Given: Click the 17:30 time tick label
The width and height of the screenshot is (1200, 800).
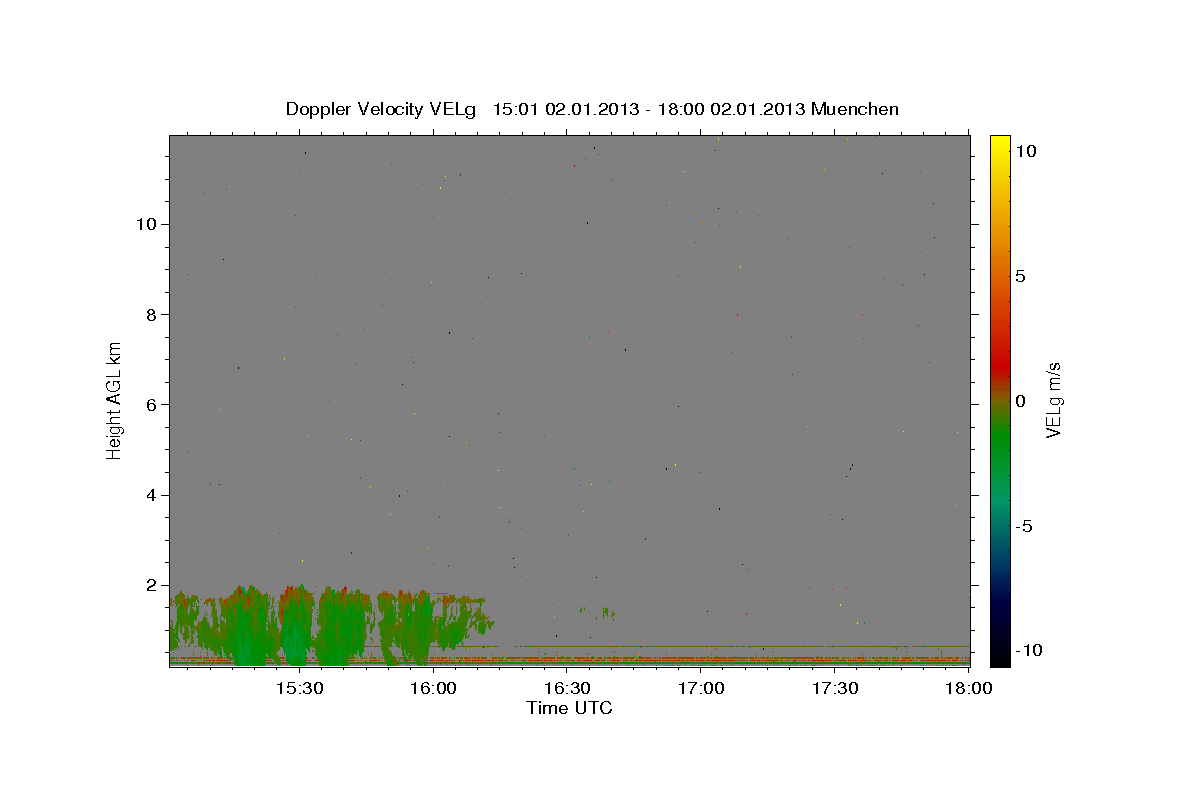Looking at the screenshot, I should pos(835,688).
